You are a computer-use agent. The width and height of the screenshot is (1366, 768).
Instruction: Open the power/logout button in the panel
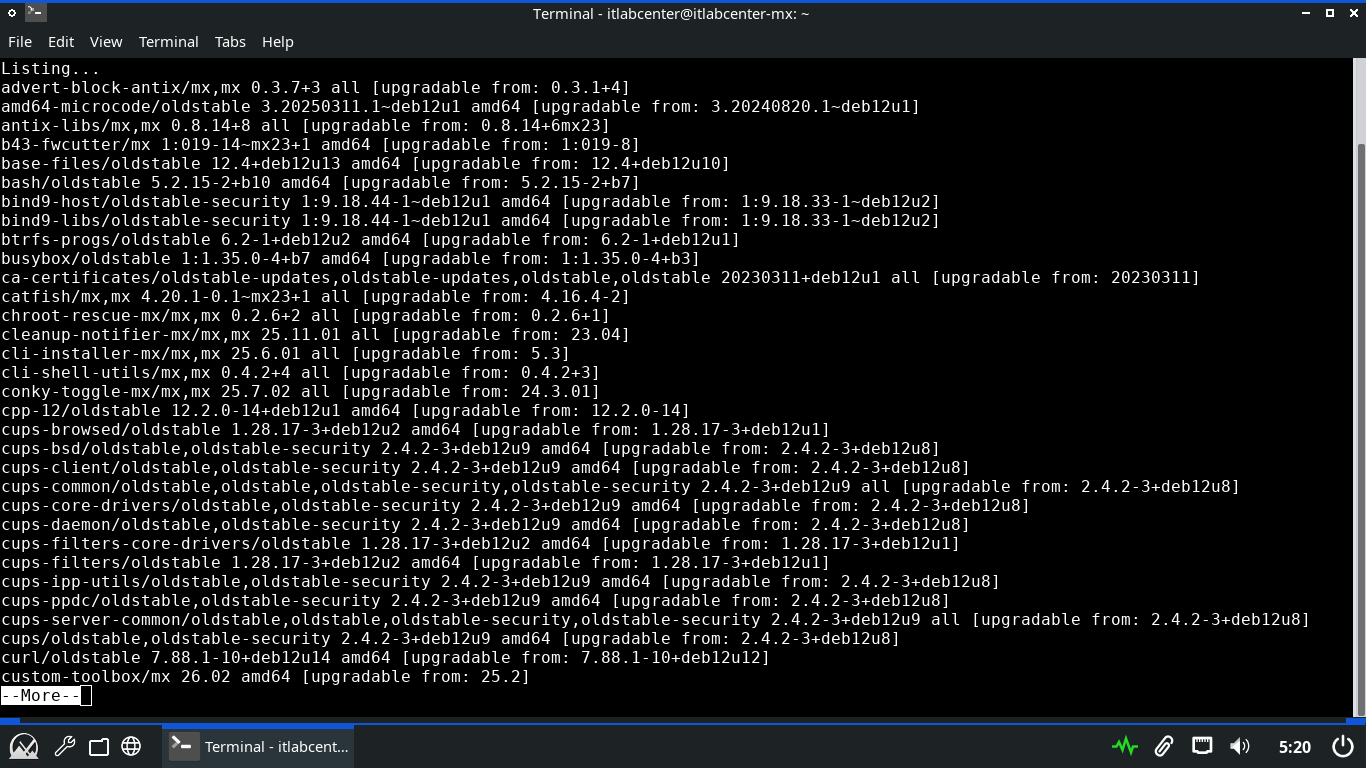point(1342,746)
